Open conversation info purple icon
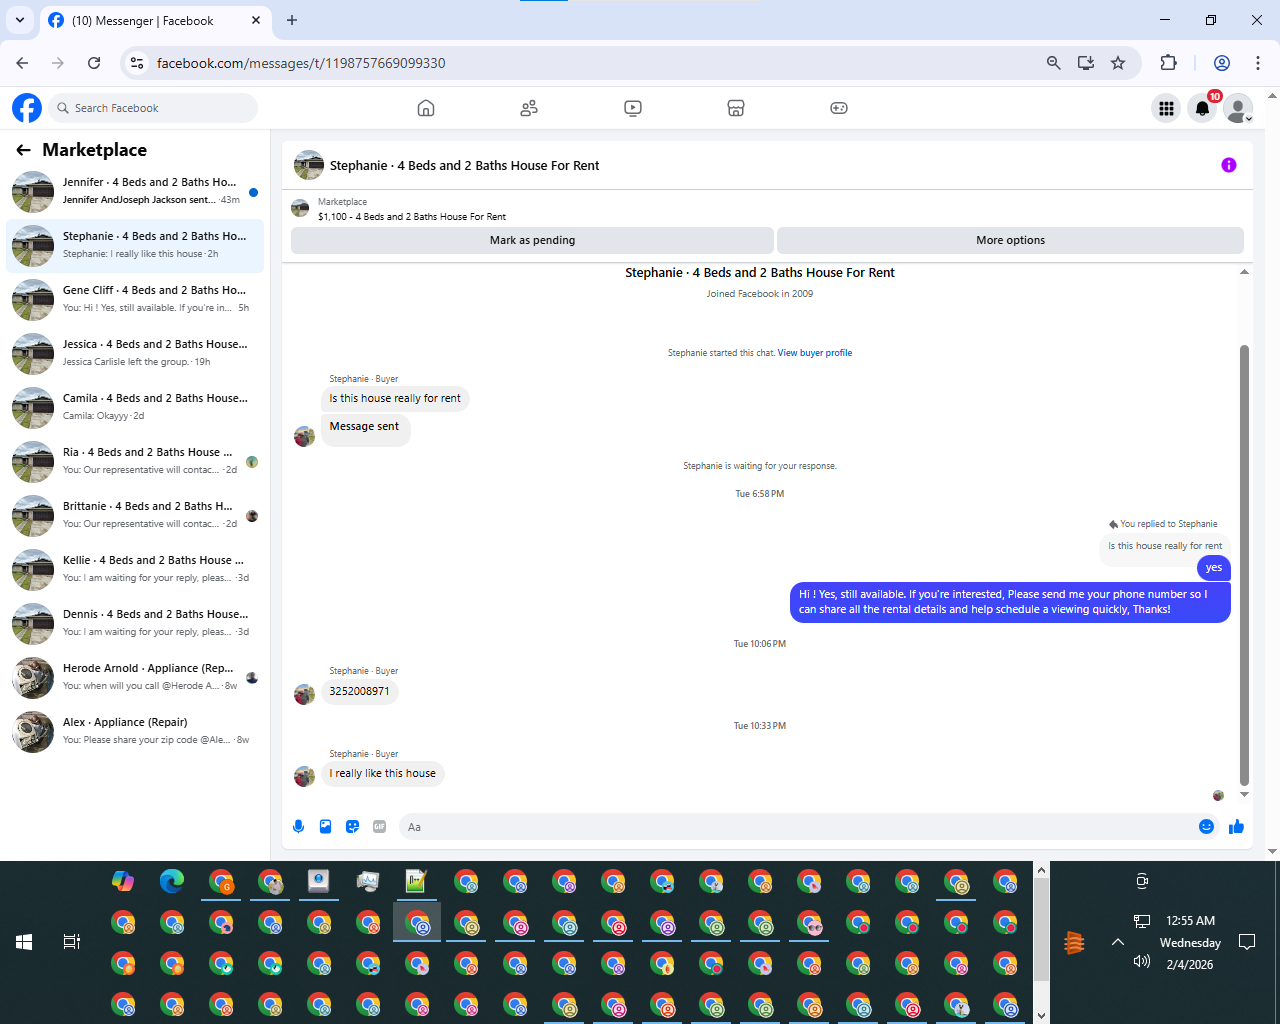This screenshot has height=1024, width=1280. click(1229, 165)
